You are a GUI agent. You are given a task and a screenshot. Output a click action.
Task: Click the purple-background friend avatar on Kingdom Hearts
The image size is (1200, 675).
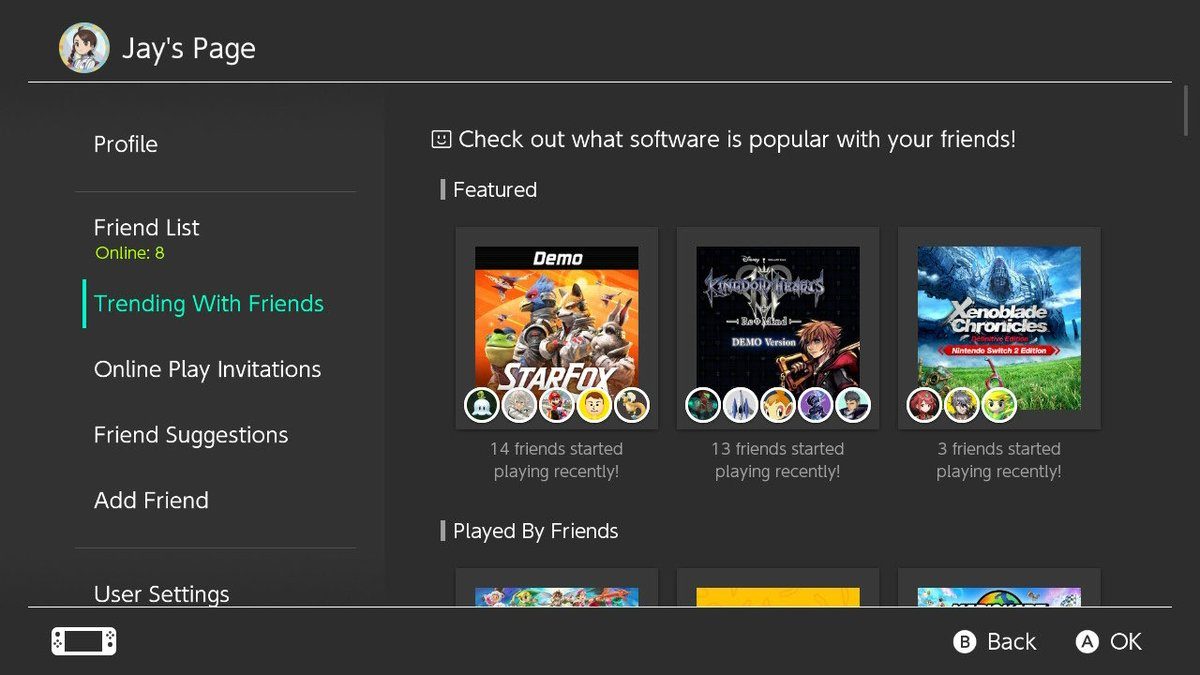pos(816,405)
